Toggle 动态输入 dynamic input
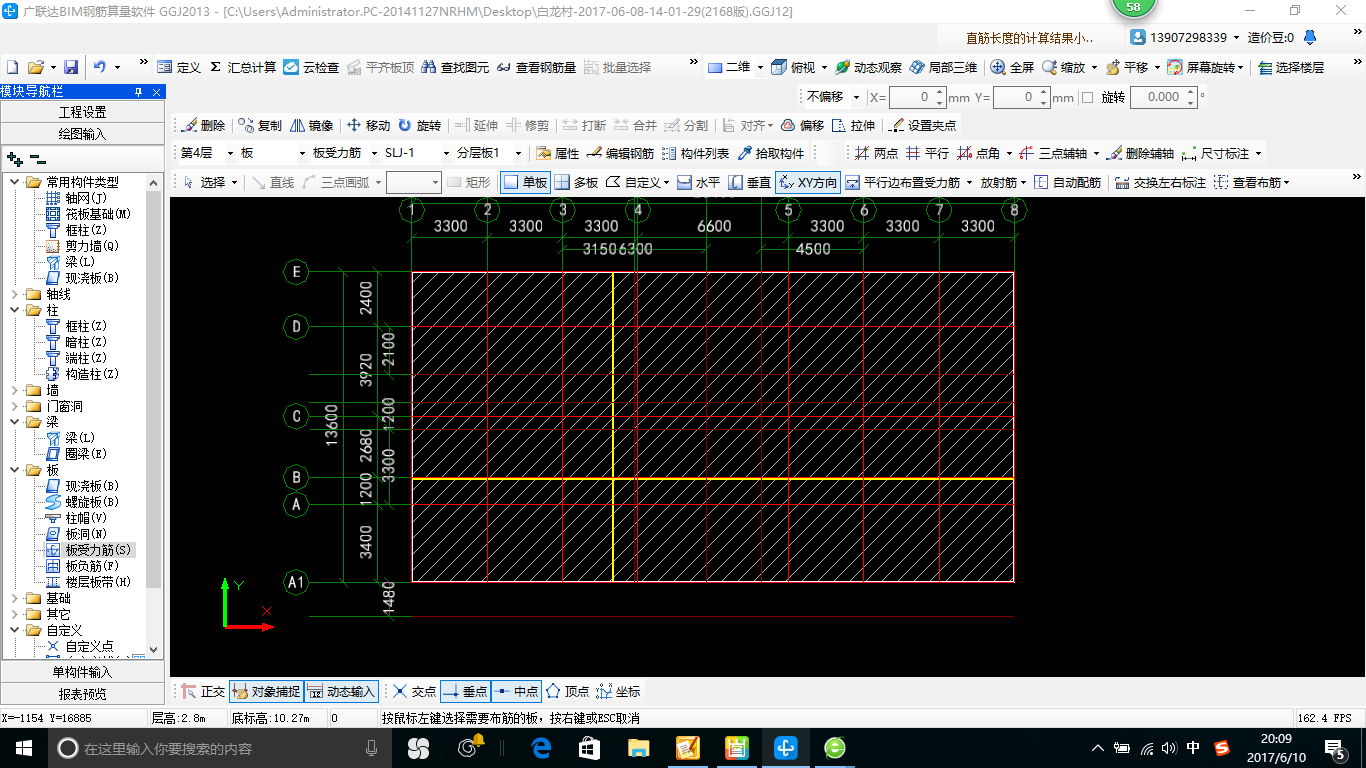The width and height of the screenshot is (1366, 768). [341, 691]
